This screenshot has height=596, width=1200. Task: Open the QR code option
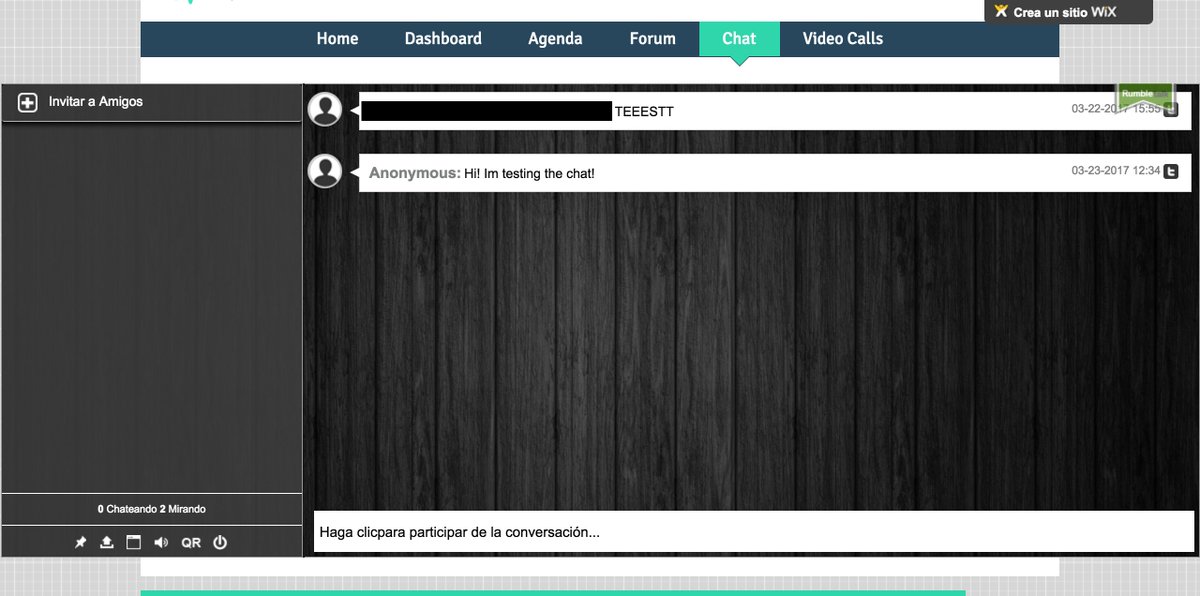pos(191,542)
